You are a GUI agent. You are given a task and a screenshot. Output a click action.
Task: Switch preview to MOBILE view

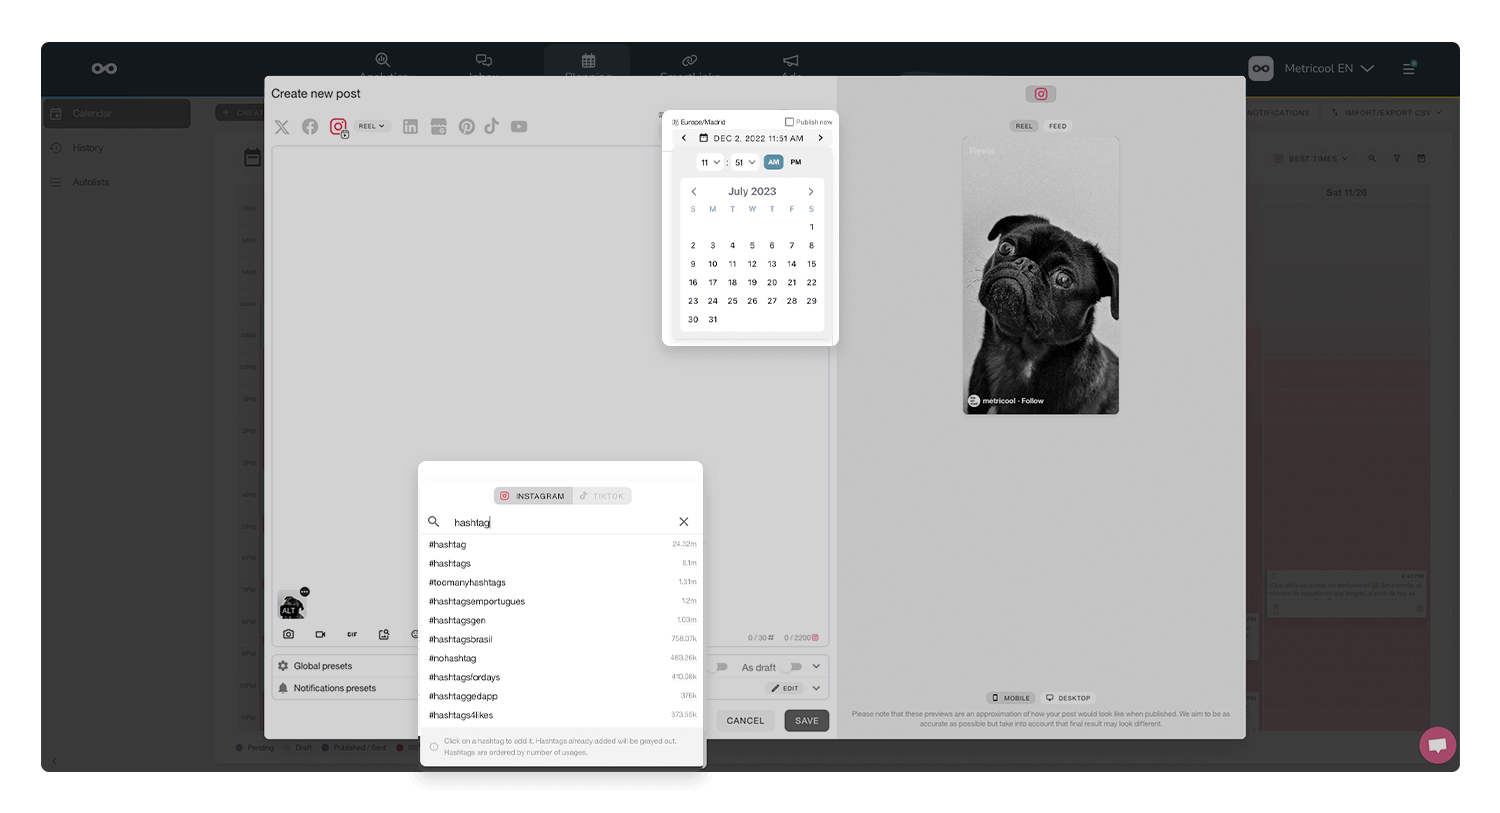tap(1011, 698)
